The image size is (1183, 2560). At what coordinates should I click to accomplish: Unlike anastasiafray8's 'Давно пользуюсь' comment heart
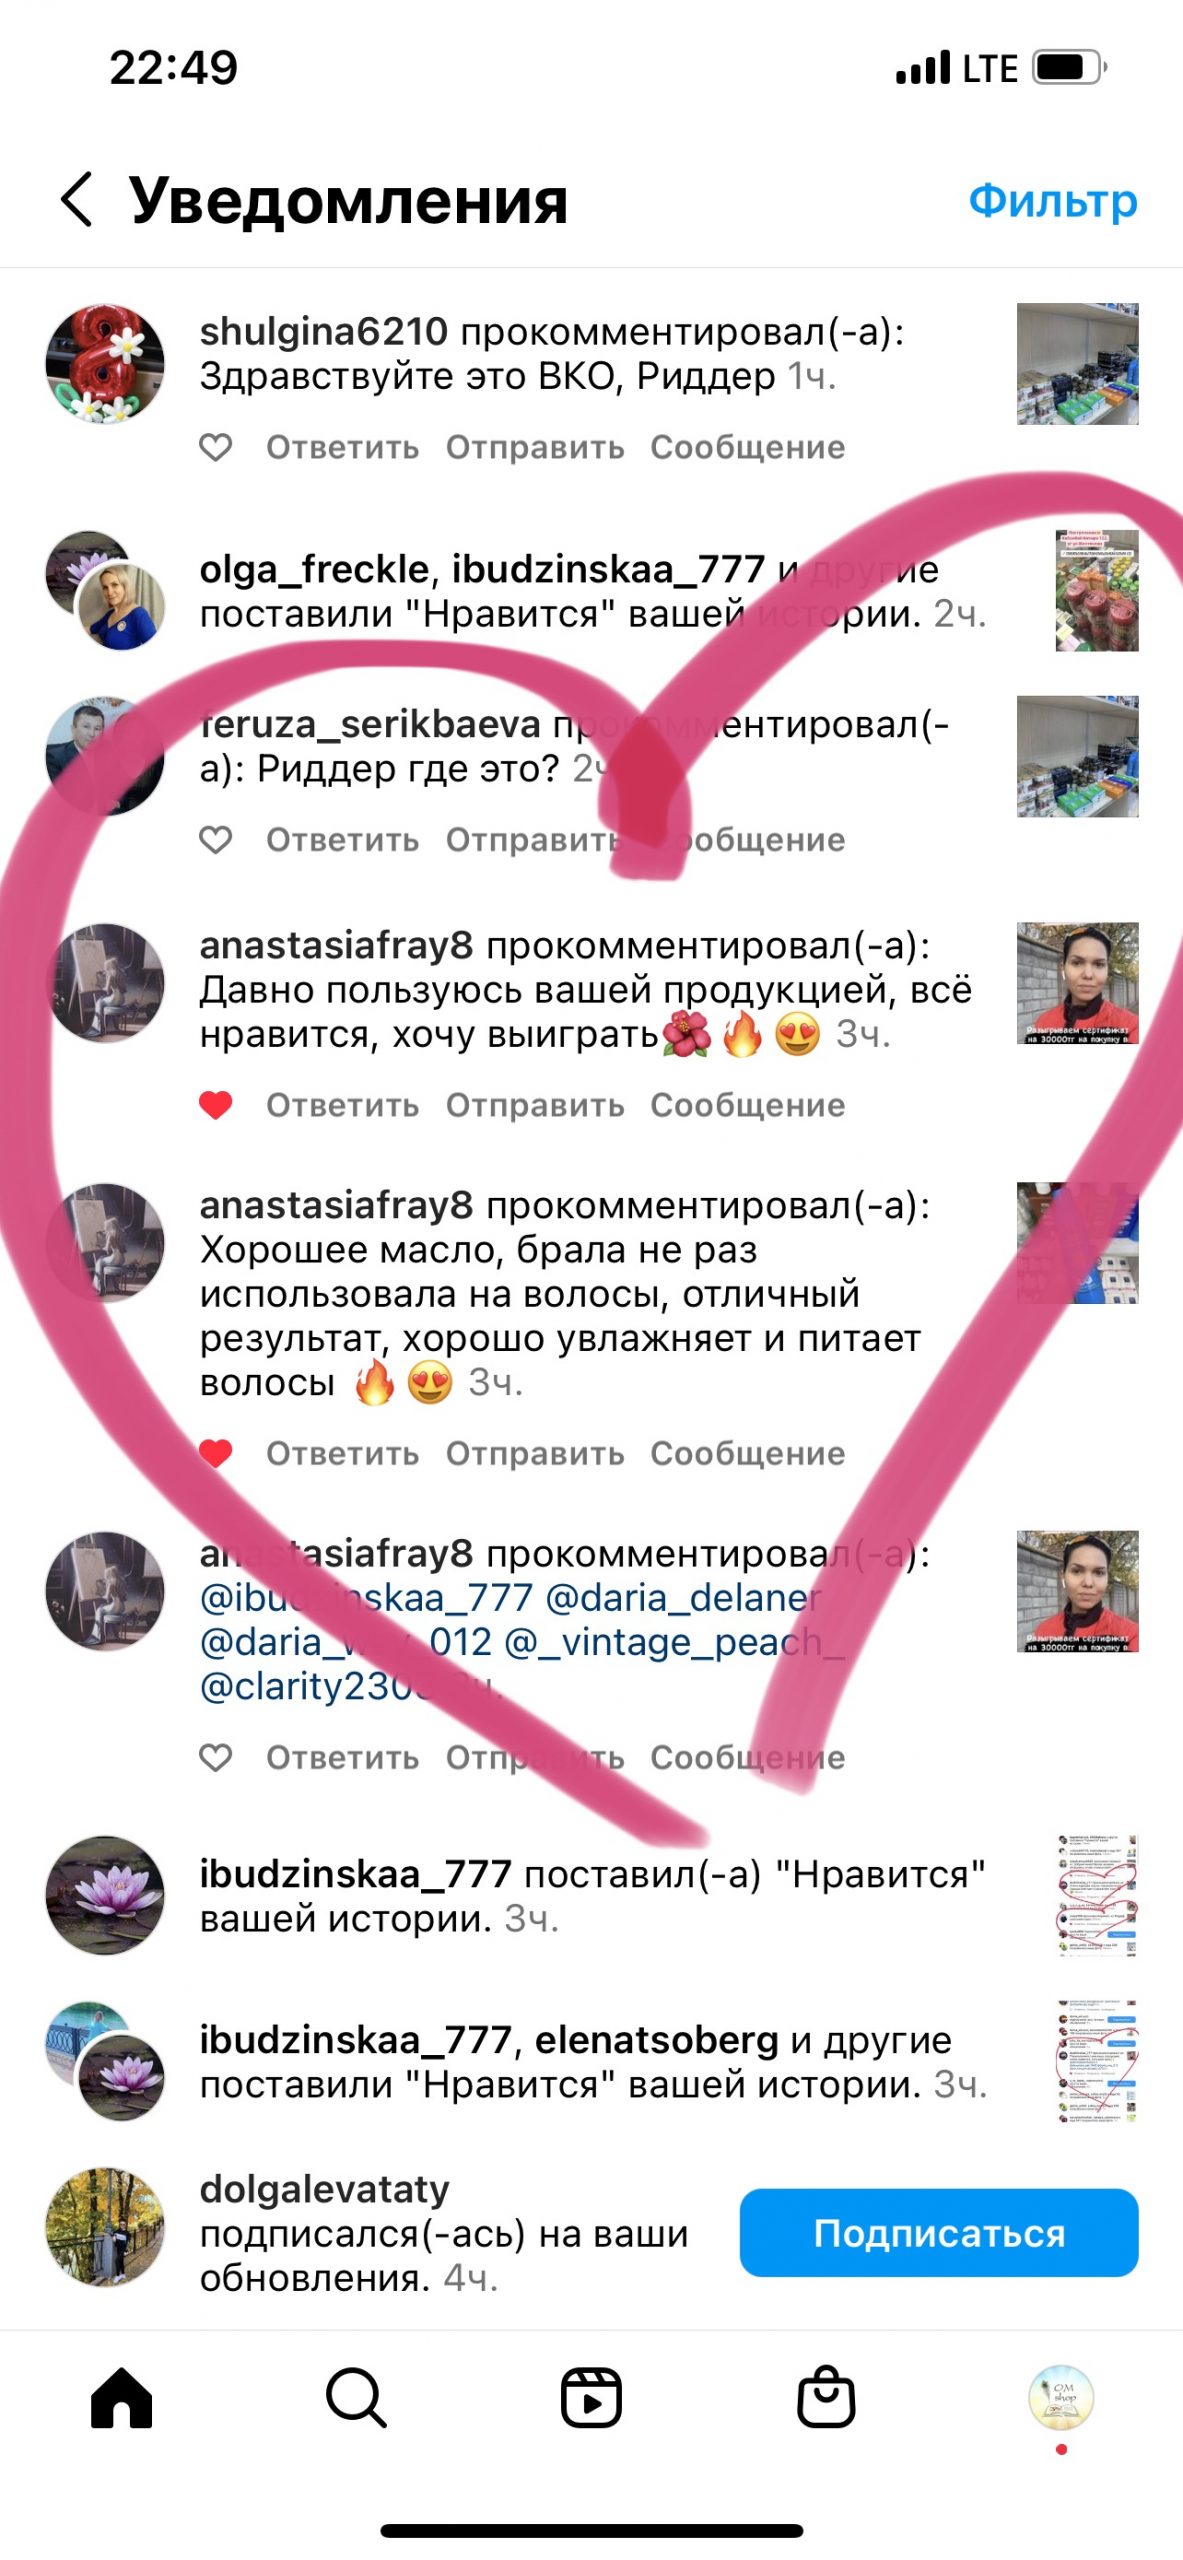coord(216,1105)
